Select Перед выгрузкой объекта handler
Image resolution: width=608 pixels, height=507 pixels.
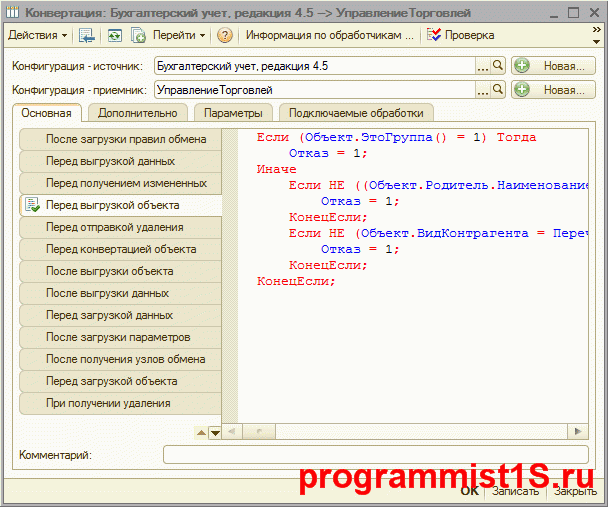click(121, 205)
